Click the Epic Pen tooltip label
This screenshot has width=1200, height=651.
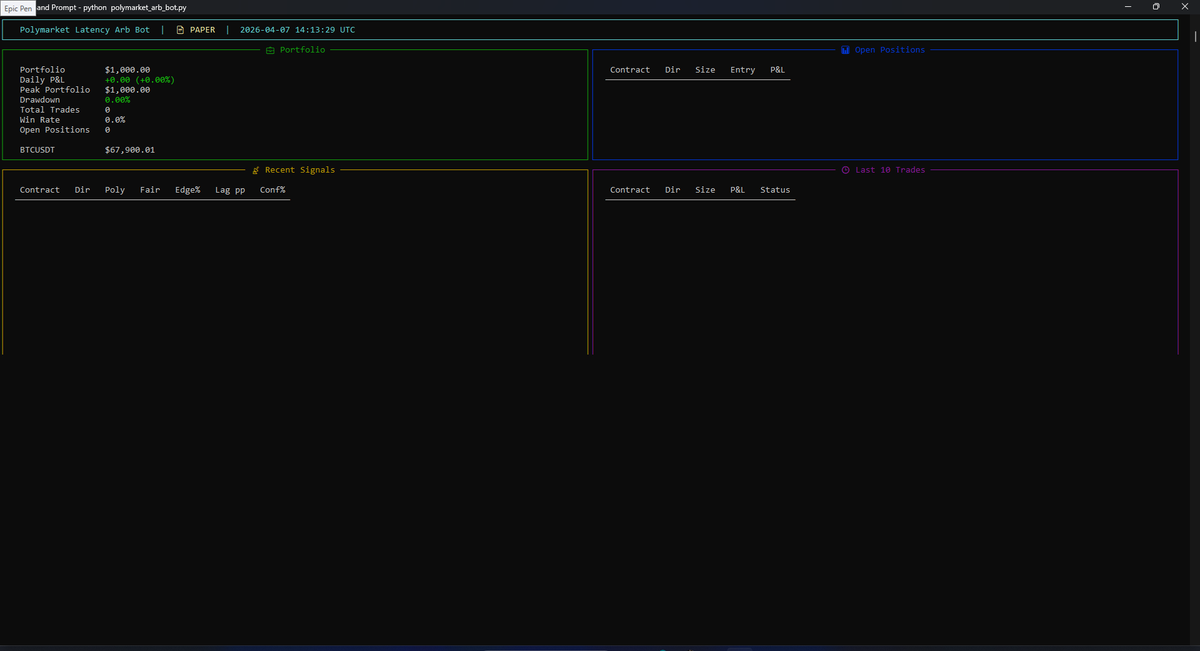pyautogui.click(x=18, y=8)
